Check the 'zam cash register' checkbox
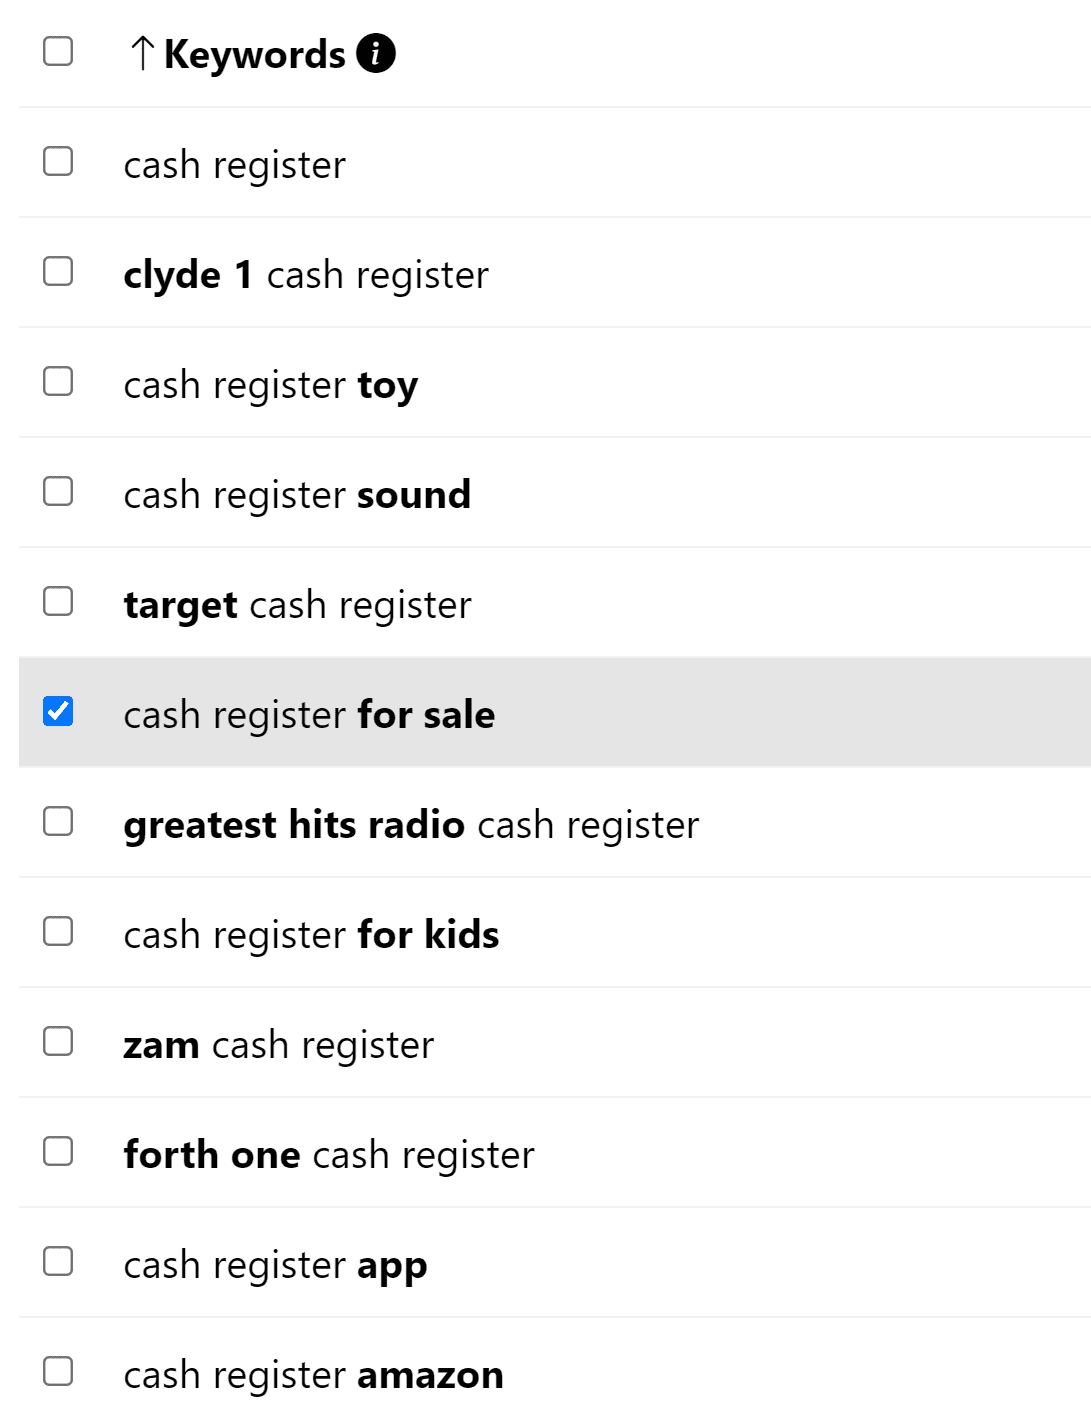The image size is (1091, 1418). coord(58,1041)
